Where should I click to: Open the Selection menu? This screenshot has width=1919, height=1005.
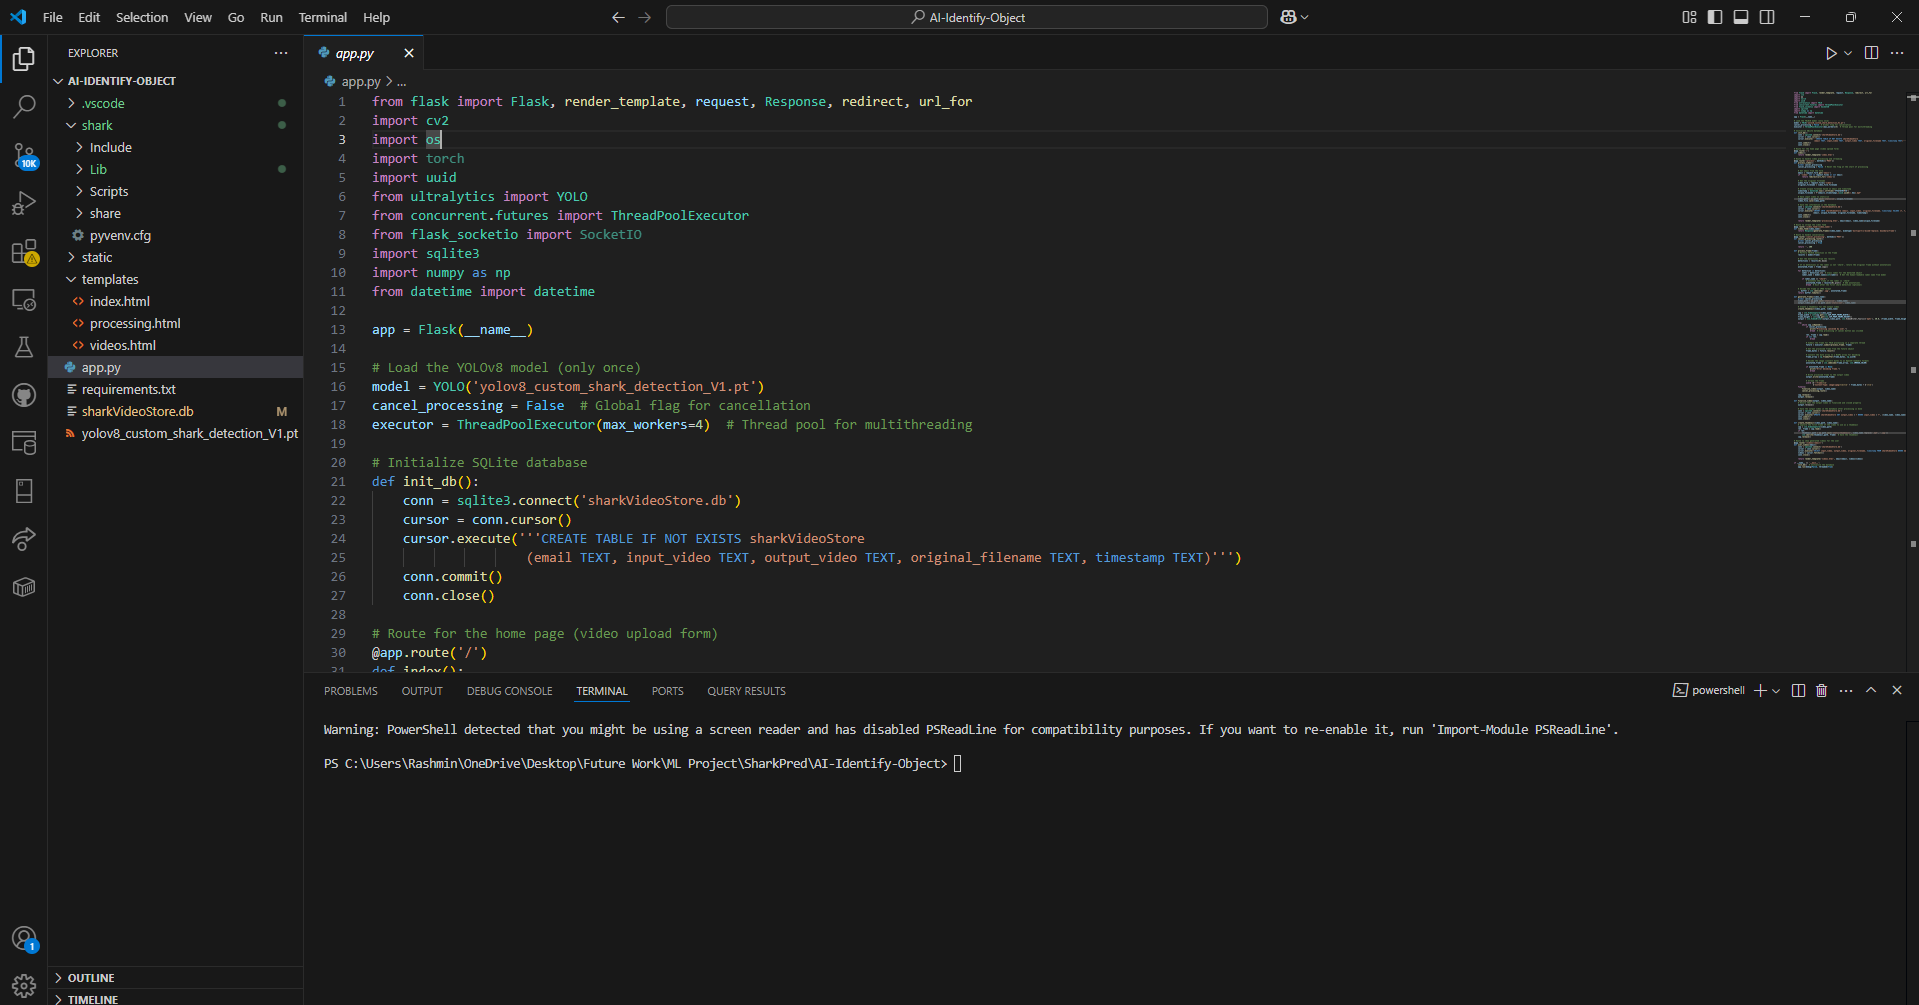[x=142, y=17]
